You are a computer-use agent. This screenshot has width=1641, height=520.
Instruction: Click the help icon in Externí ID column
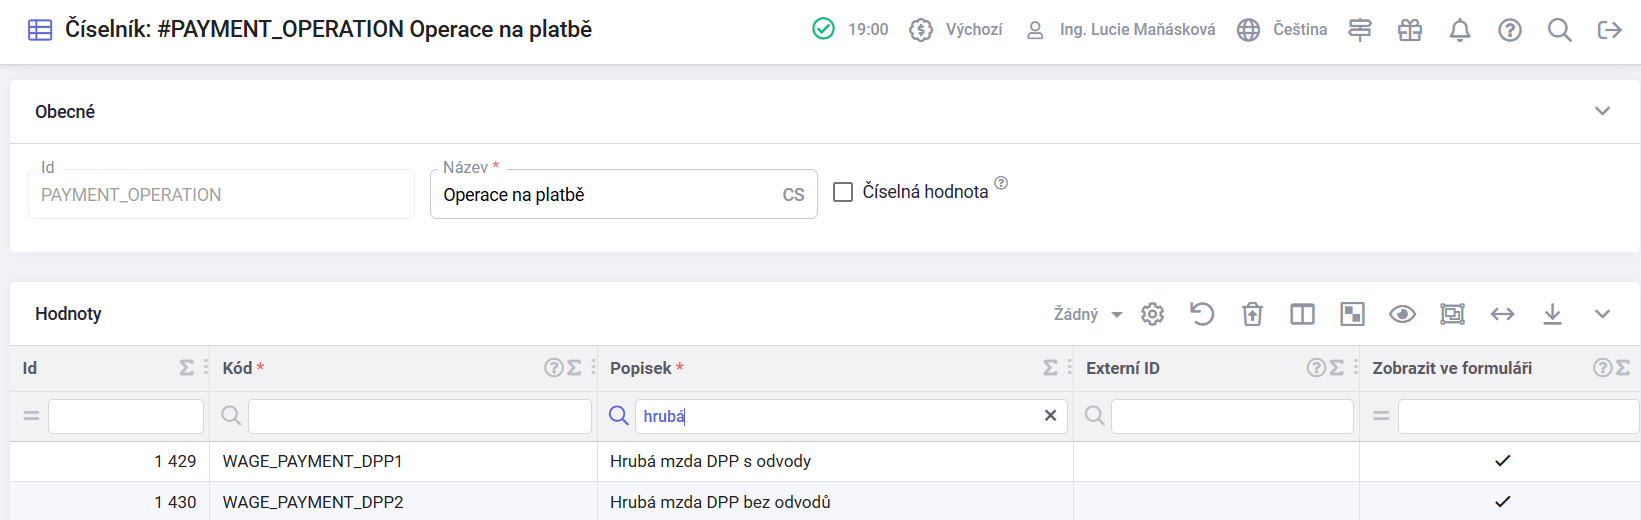(1316, 368)
